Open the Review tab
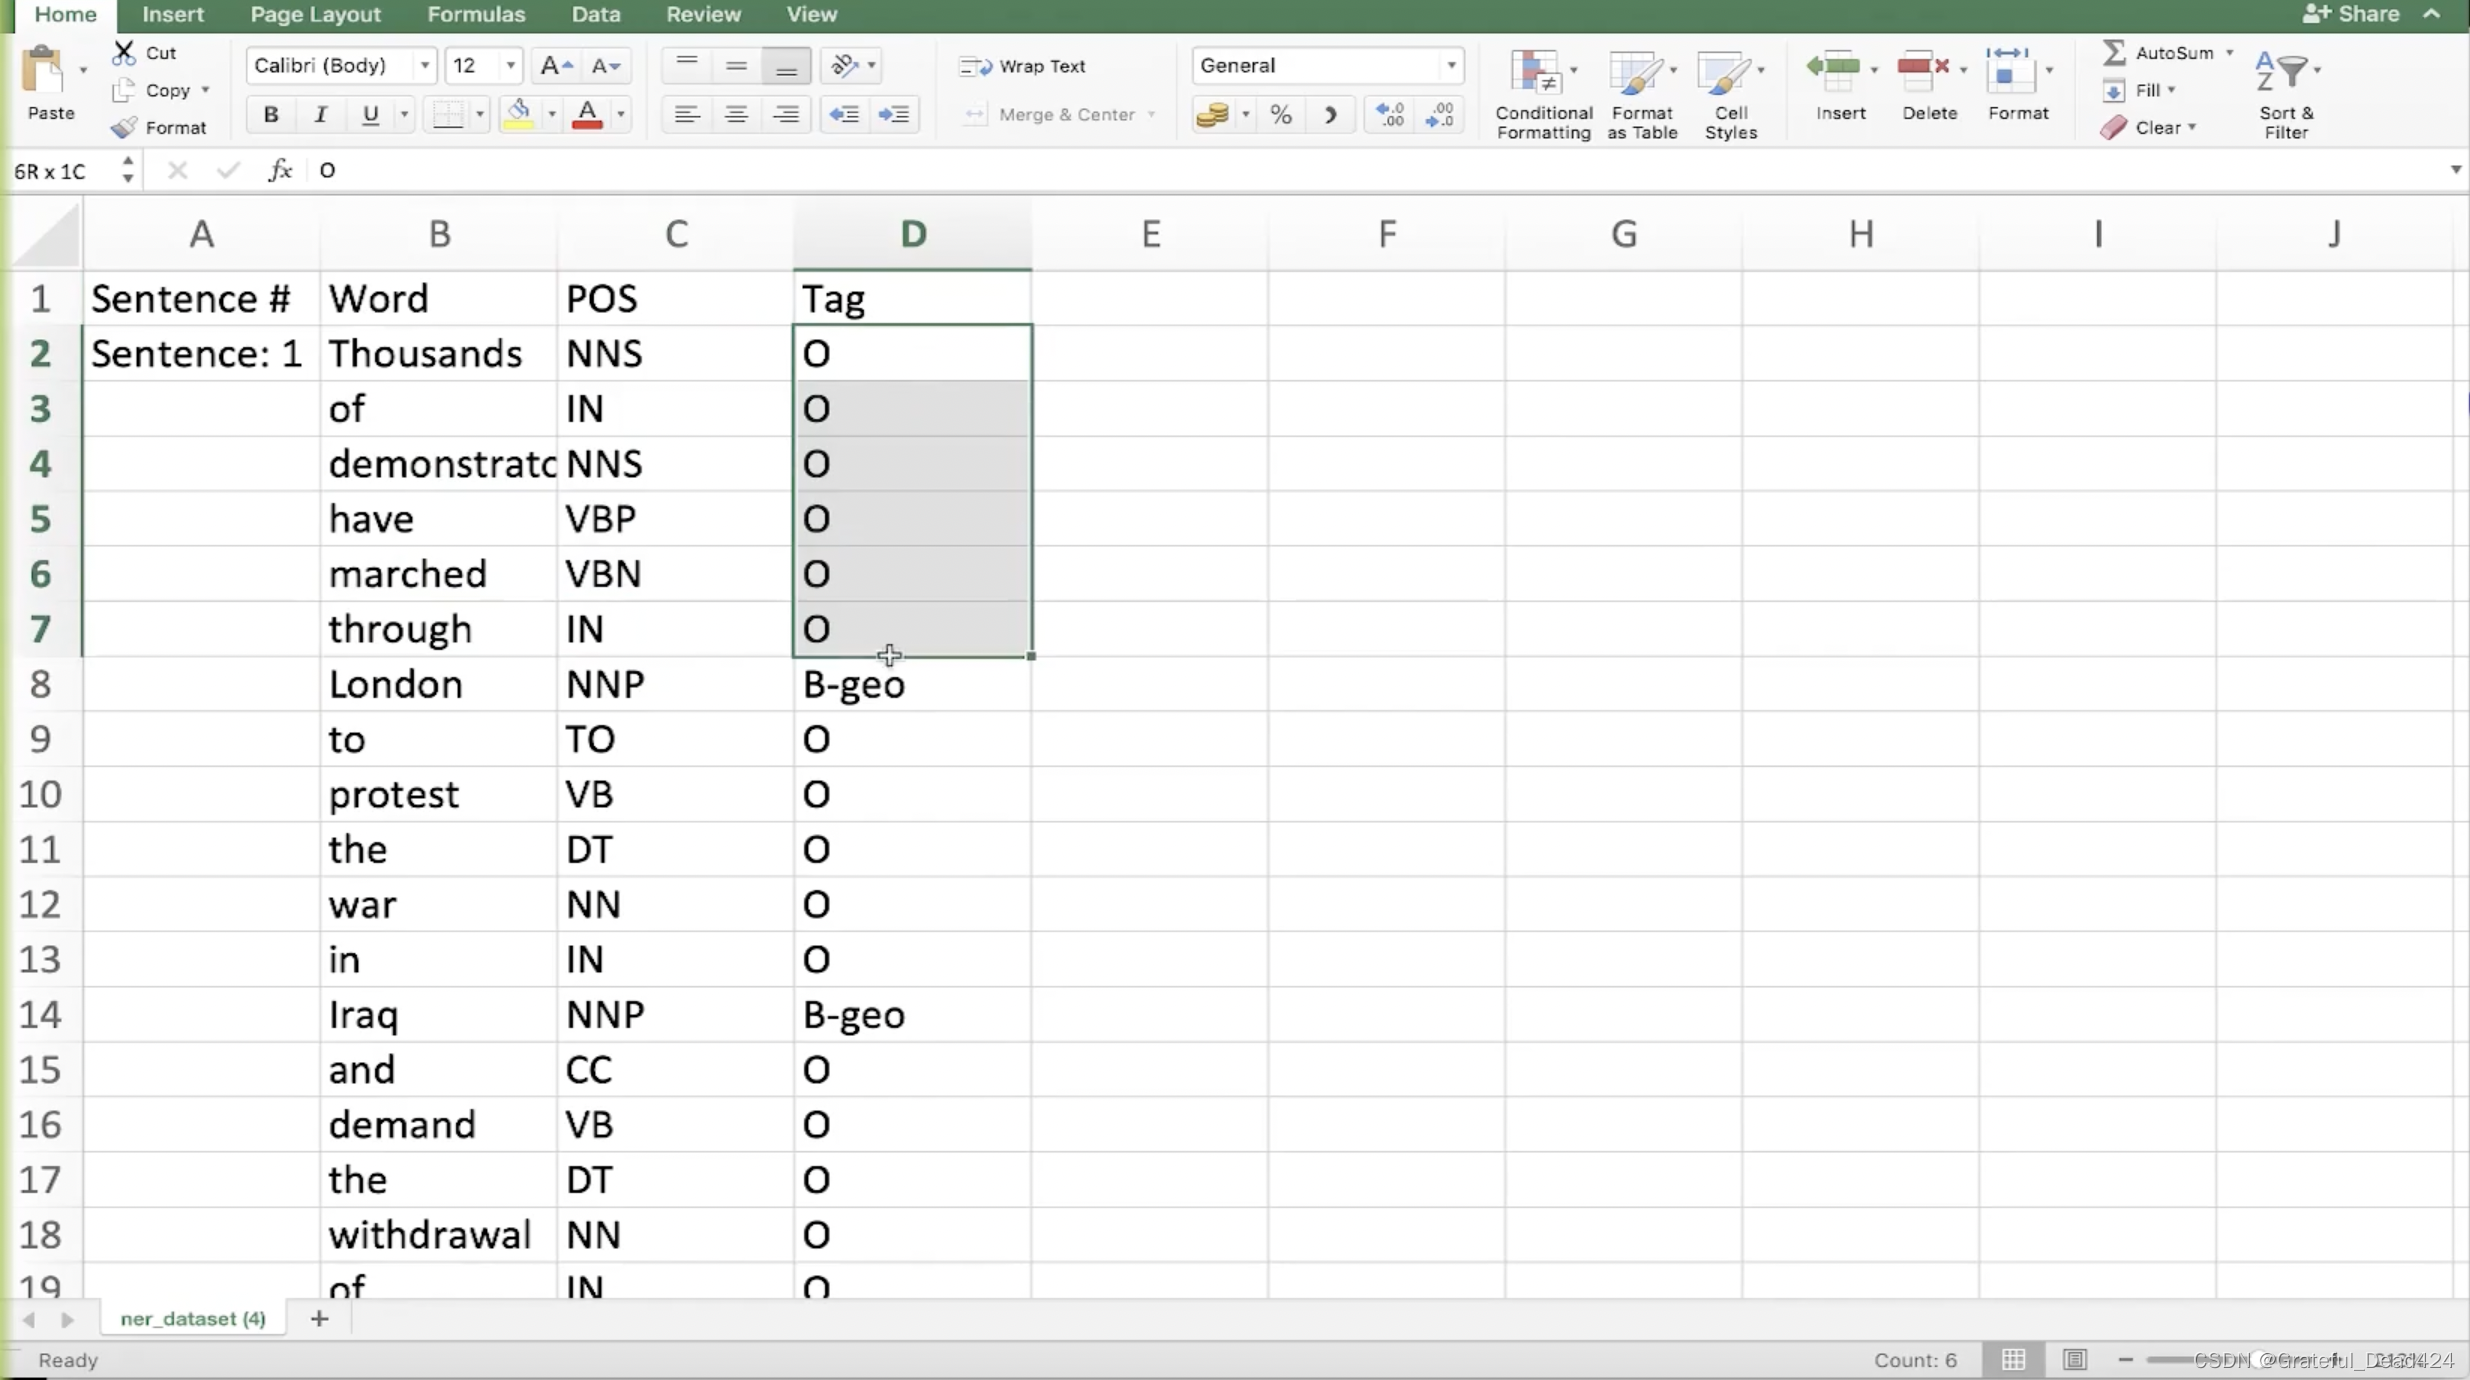Image resolution: width=2470 pixels, height=1380 pixels. click(703, 14)
